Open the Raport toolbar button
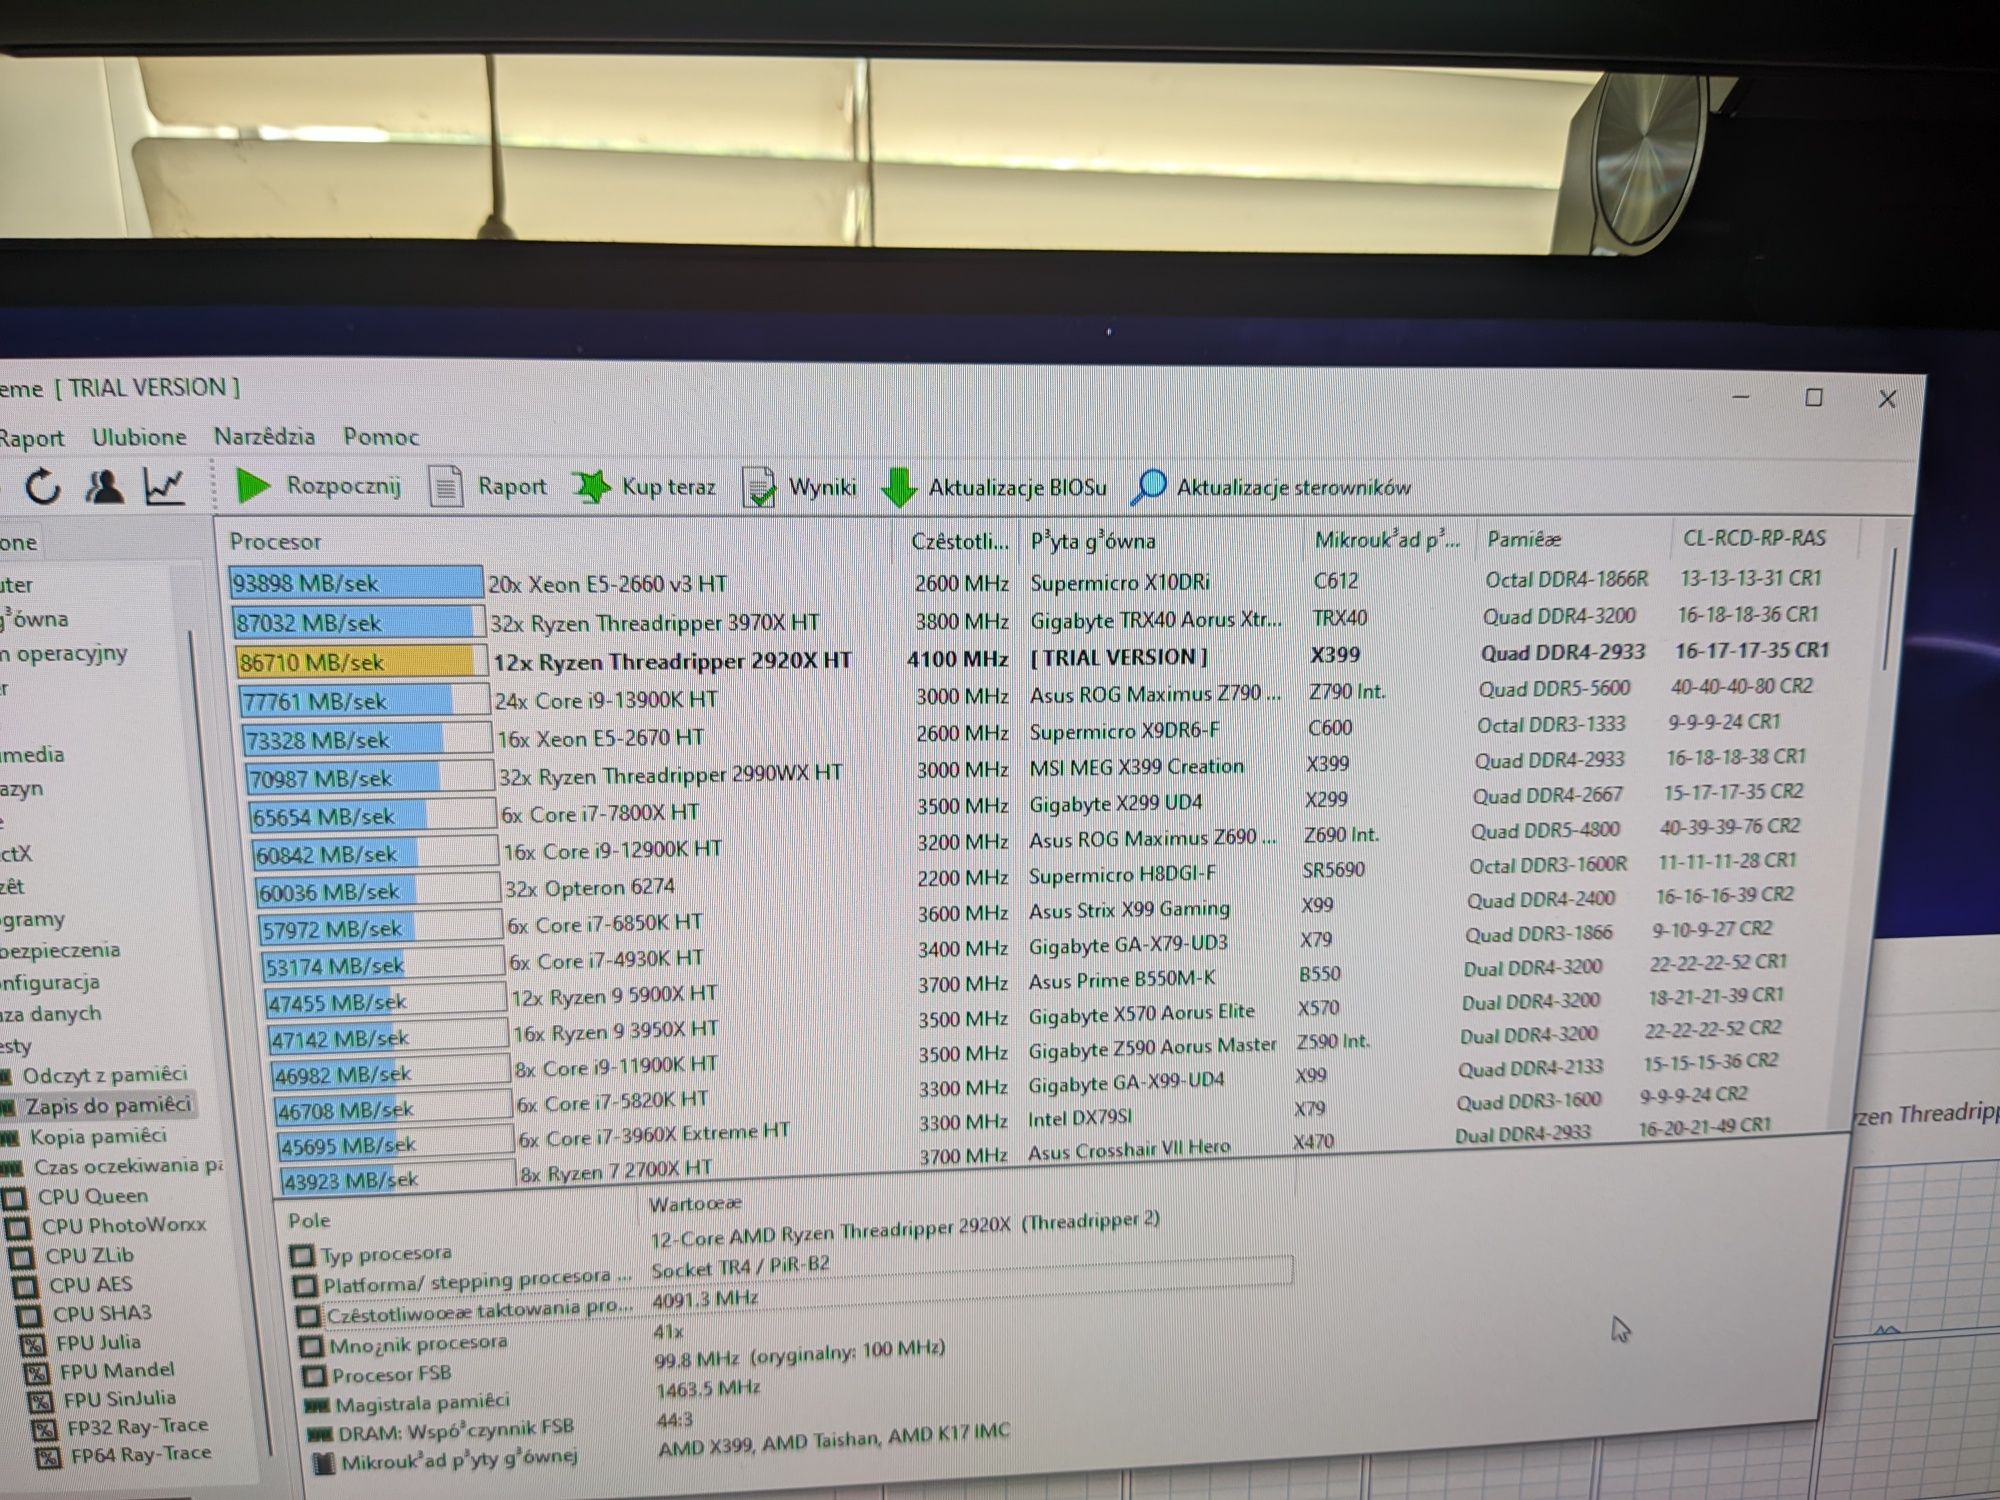This screenshot has height=1500, width=2000. pos(489,487)
